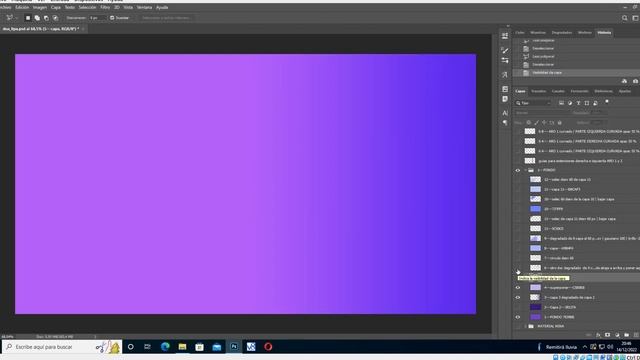The width and height of the screenshot is (640, 360).
Task: Click the dark purple 'Capa 2' layer thumbnail
Action: pyautogui.click(x=535, y=307)
